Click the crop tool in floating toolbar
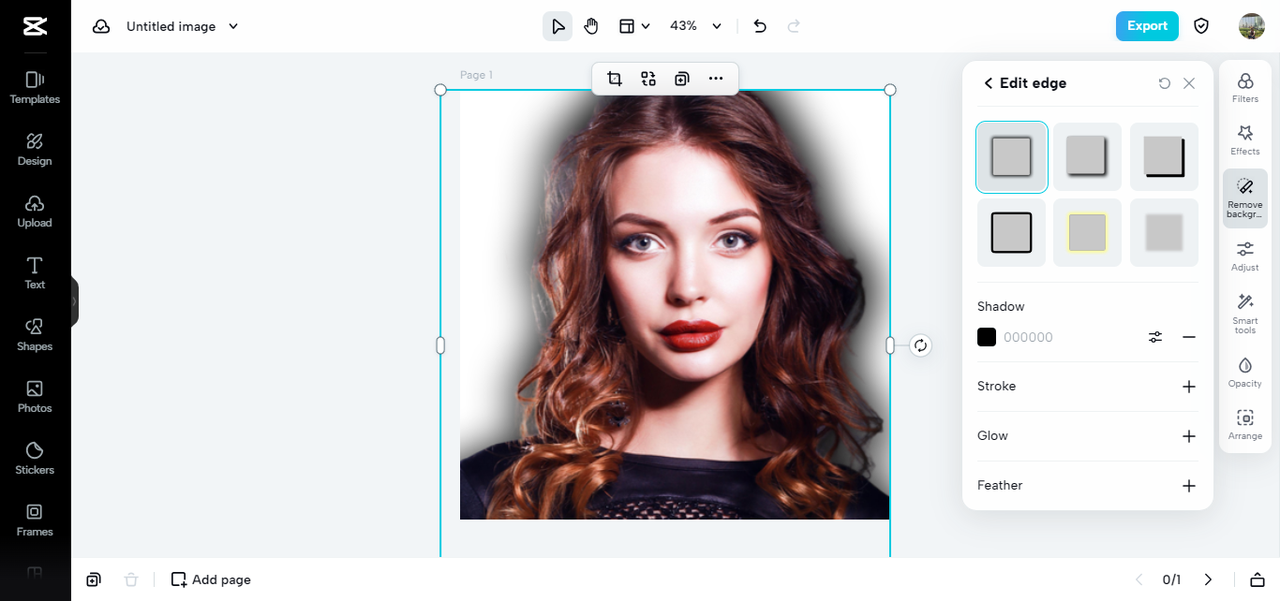 [x=615, y=78]
